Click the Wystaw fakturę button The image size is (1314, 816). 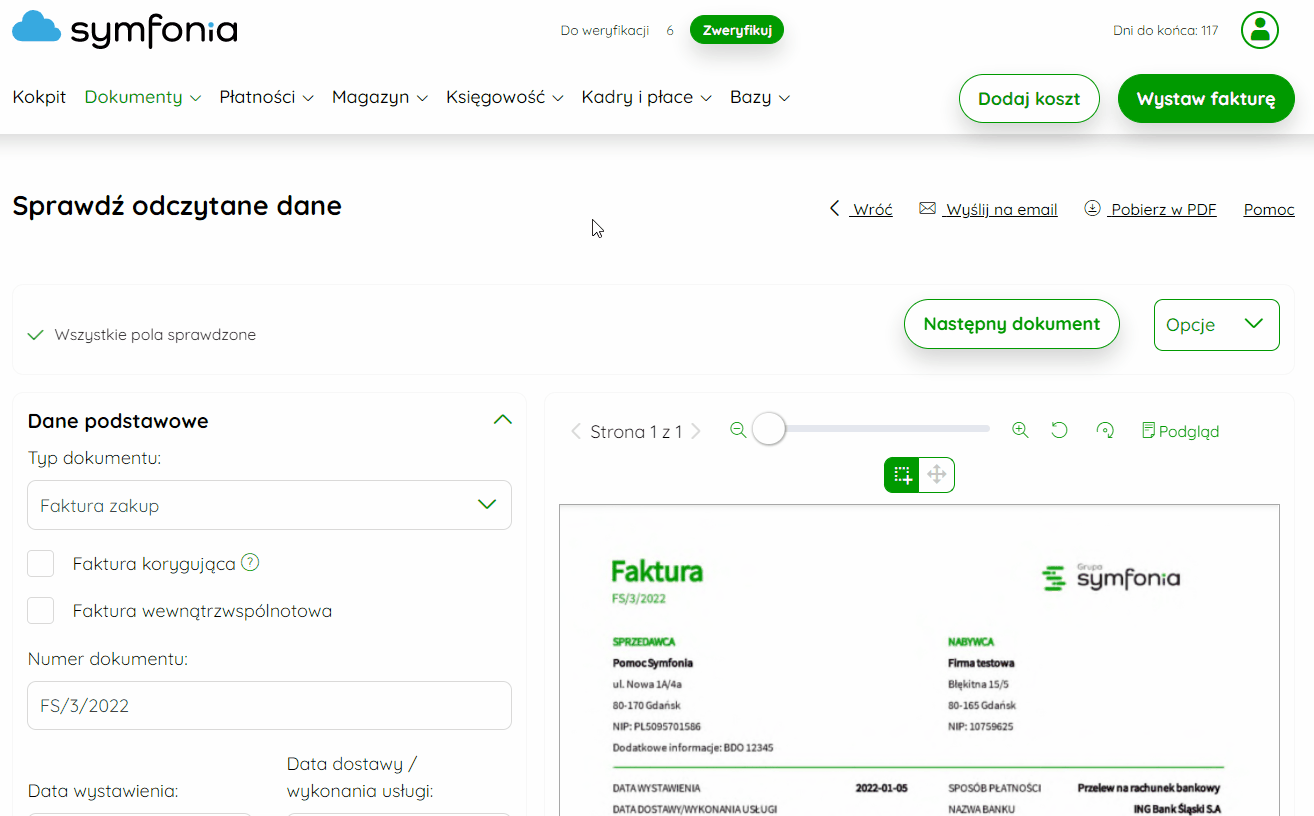point(1206,99)
